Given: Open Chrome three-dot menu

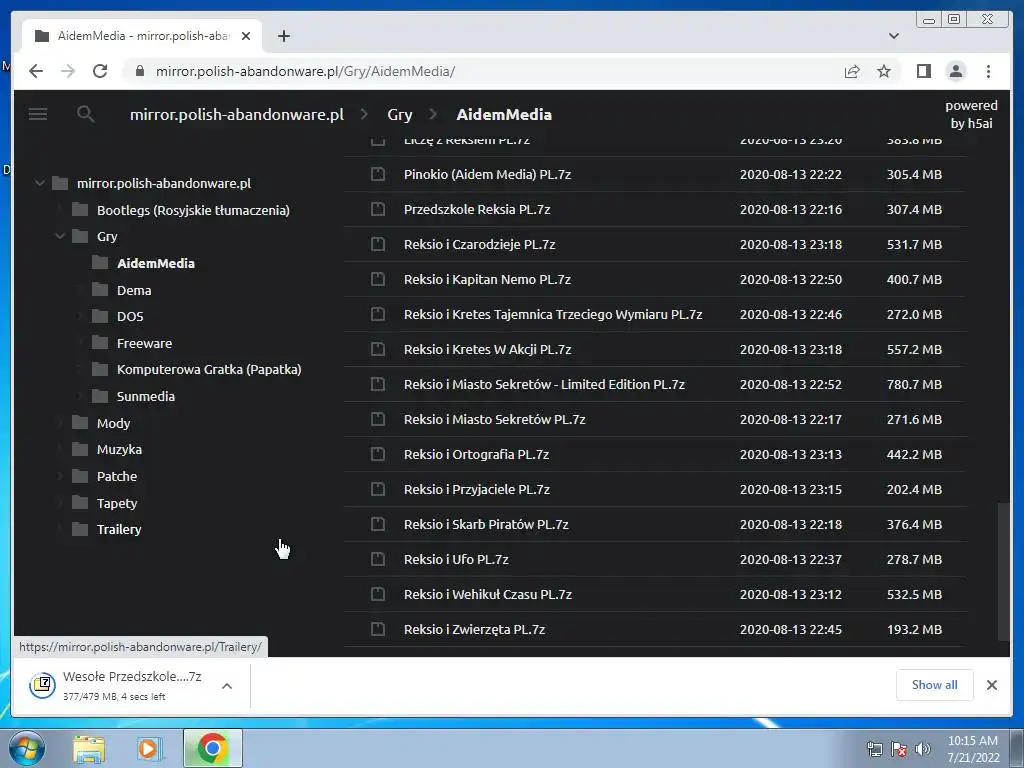Looking at the screenshot, I should (x=988, y=71).
